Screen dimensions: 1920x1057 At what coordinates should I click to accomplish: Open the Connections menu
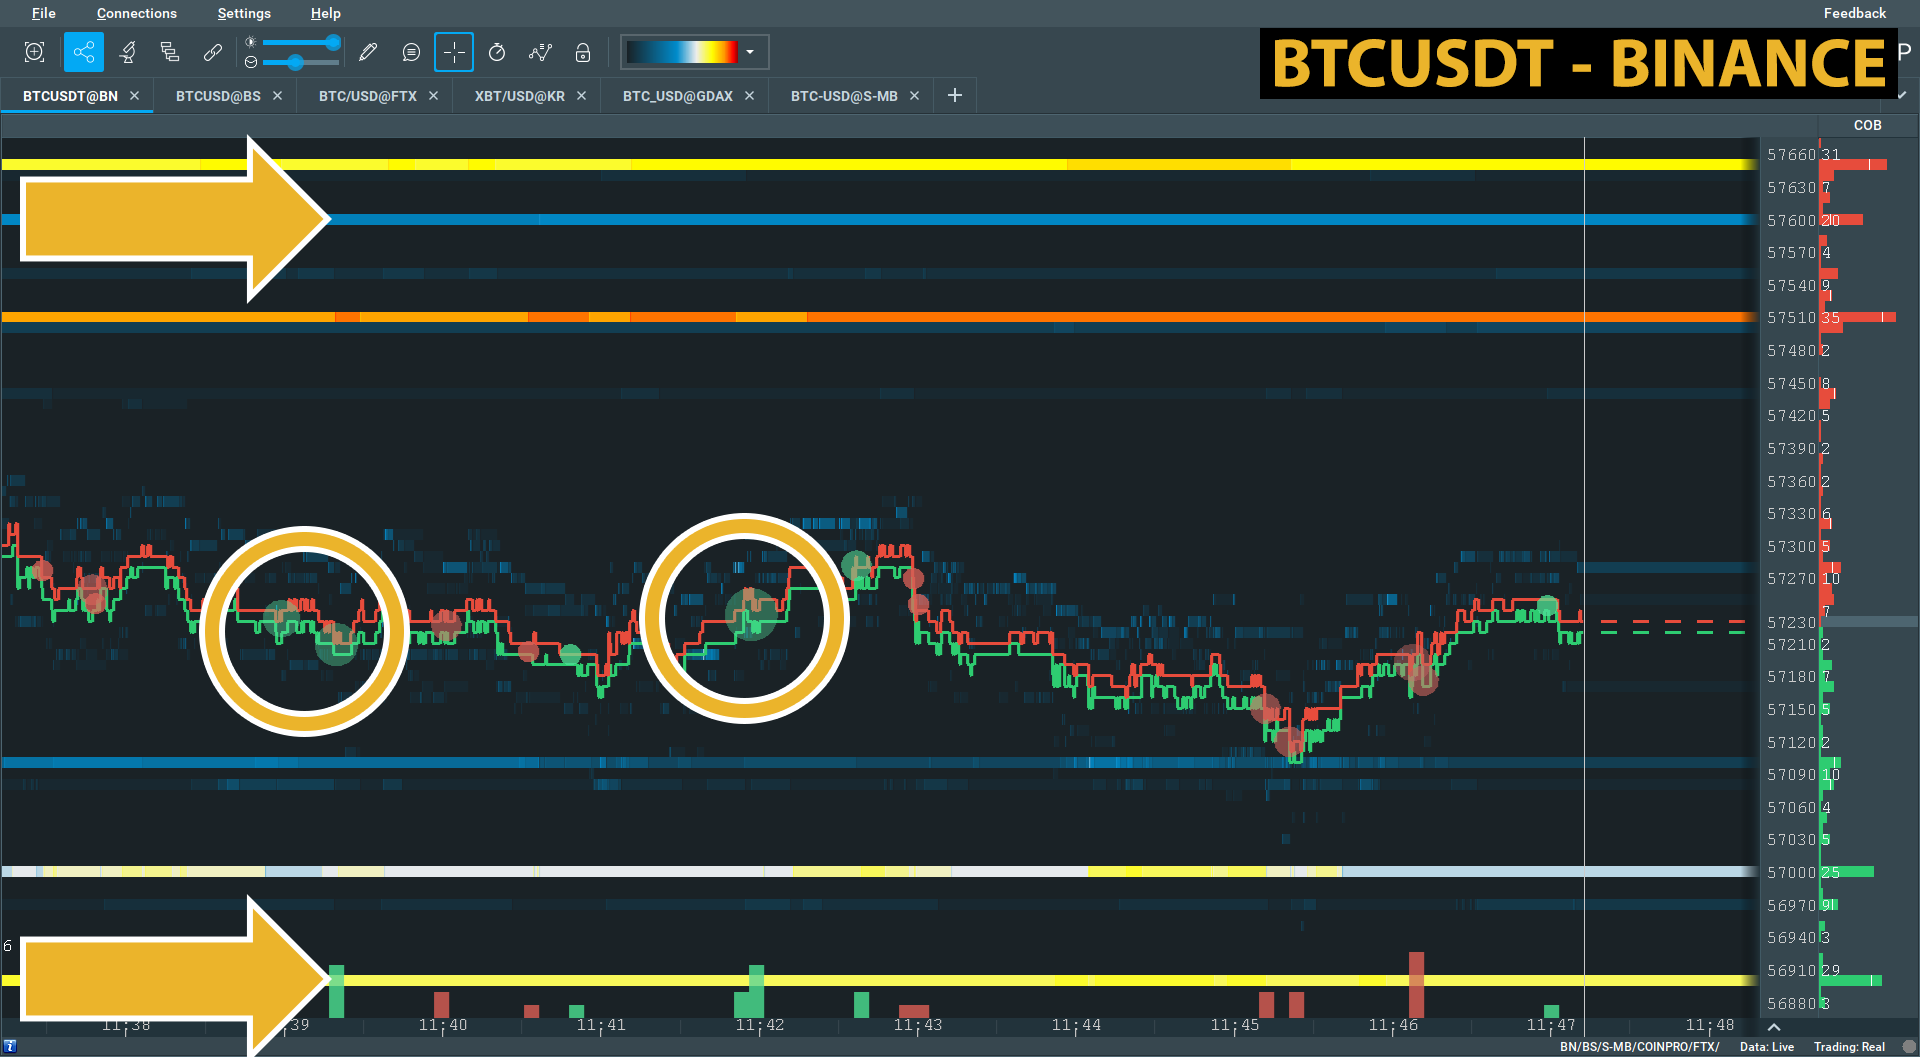click(x=136, y=13)
